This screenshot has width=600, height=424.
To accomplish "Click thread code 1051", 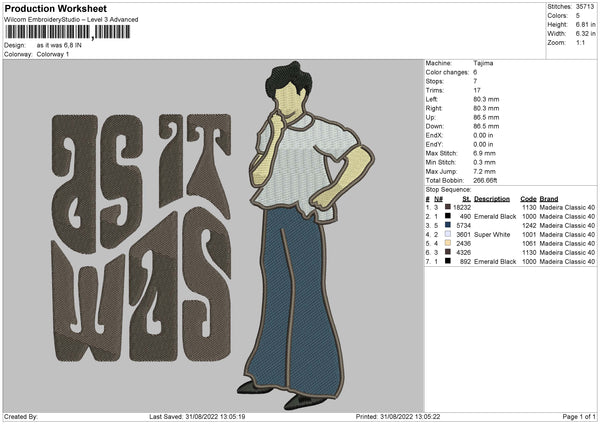I will [x=529, y=244].
